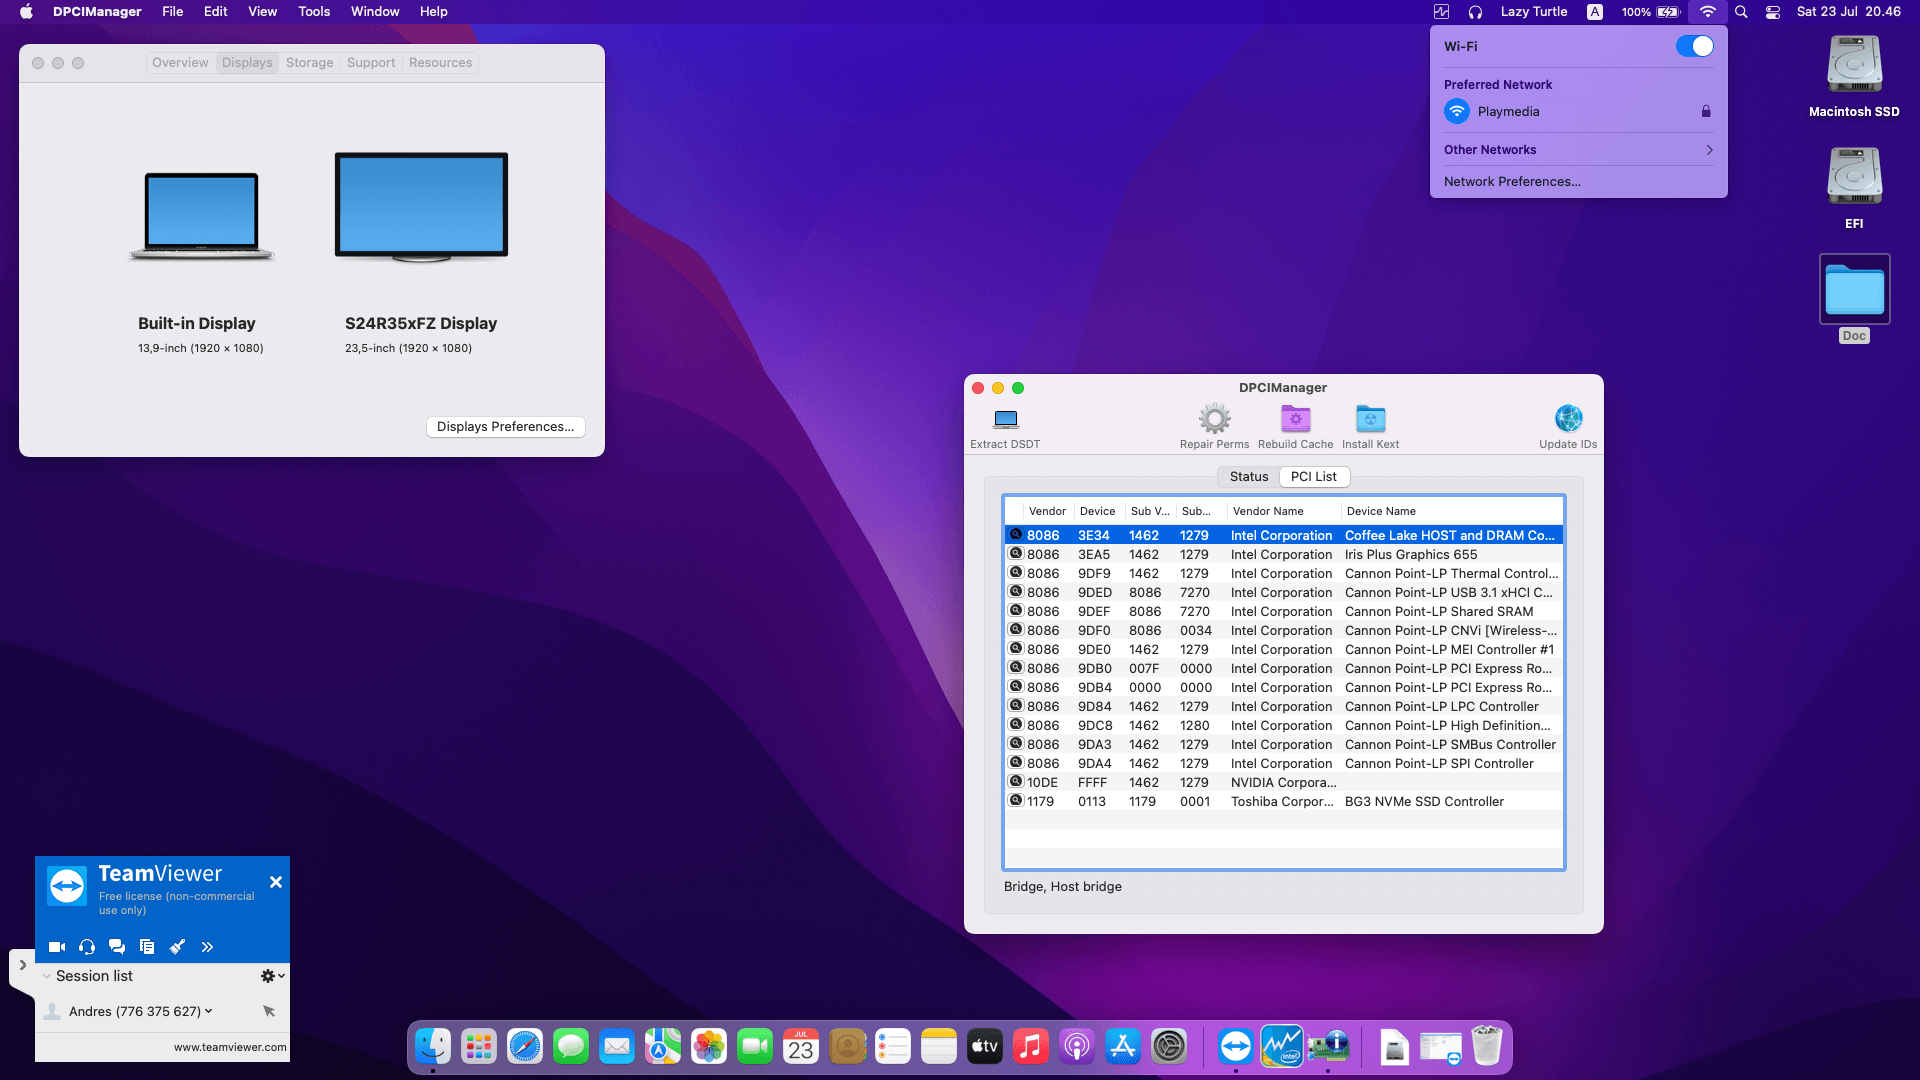The width and height of the screenshot is (1920, 1080).
Task: Select the BG3 NVMe SSD Controller row
Action: [1284, 802]
